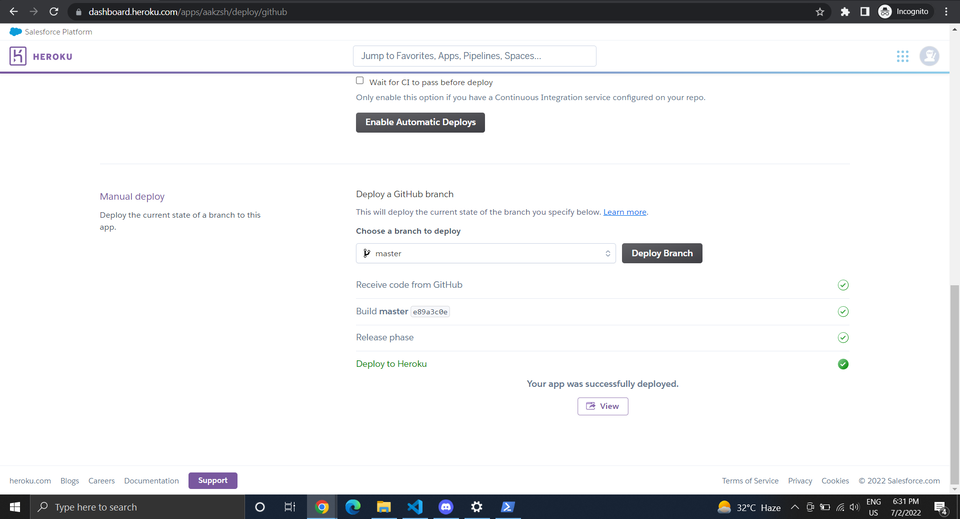
Task: Open Settings gear in the taskbar
Action: pos(476,507)
